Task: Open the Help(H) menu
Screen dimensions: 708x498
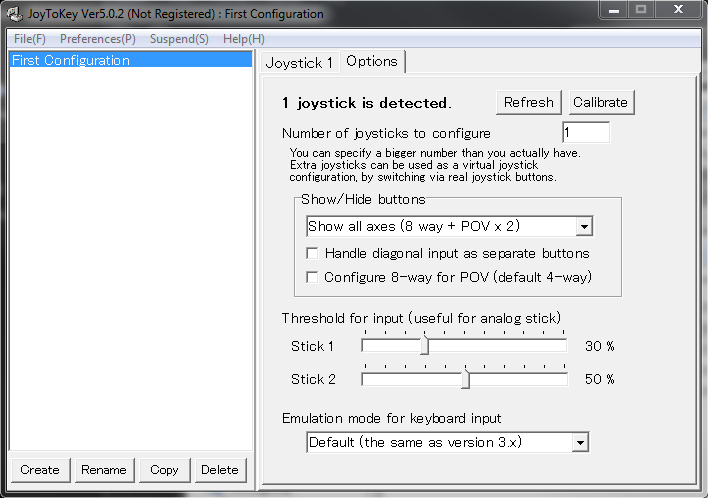Action: click(x=244, y=39)
